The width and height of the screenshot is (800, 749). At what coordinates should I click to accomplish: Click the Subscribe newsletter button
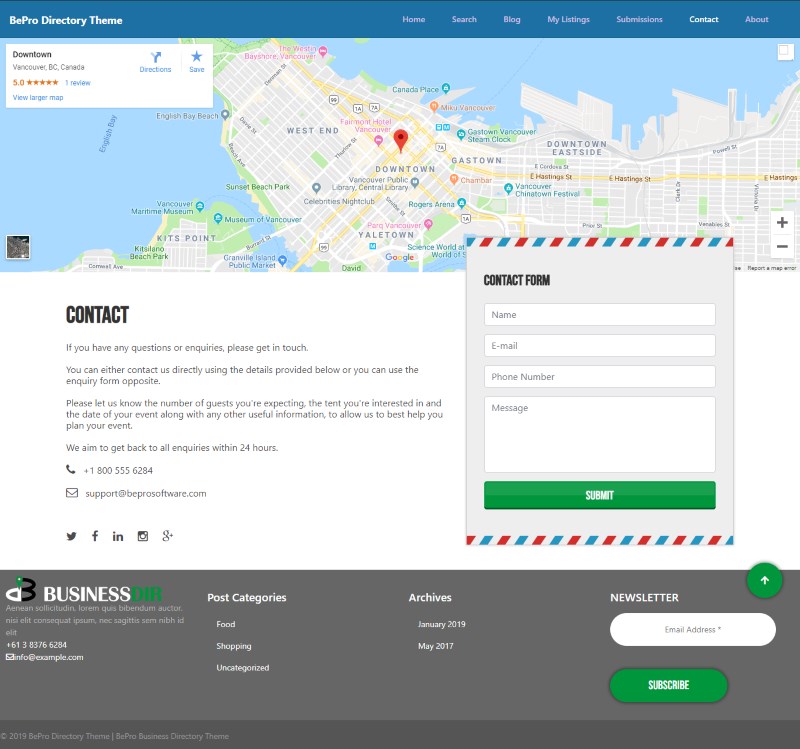[x=668, y=685]
